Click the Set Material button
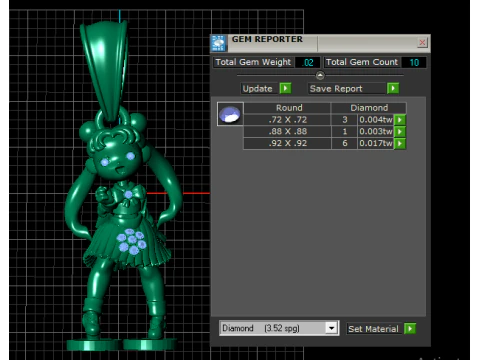 pos(374,329)
